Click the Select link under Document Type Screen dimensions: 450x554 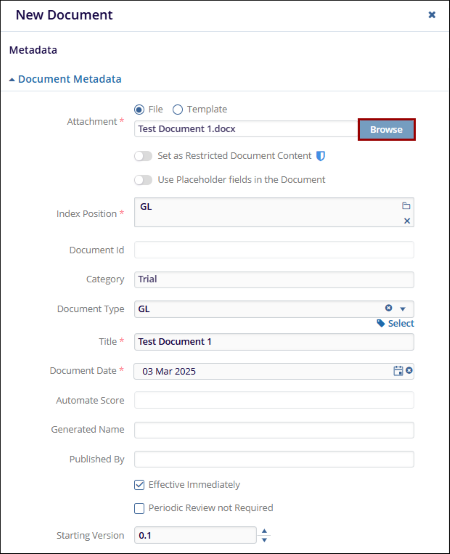pyautogui.click(x=401, y=323)
